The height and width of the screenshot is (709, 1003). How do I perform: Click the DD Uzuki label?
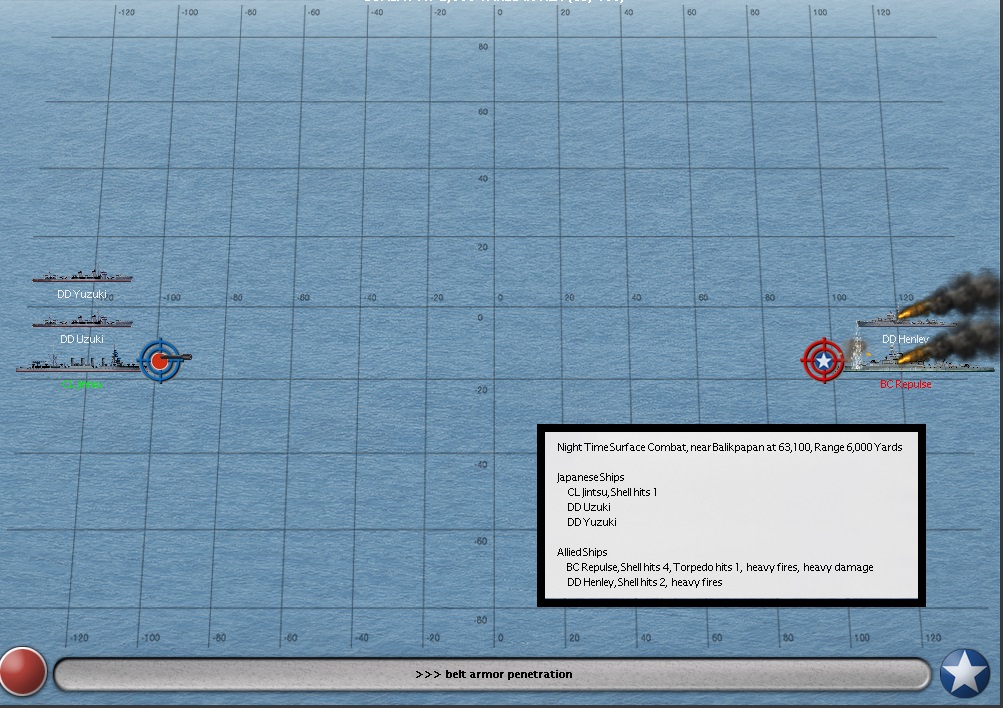point(82,339)
